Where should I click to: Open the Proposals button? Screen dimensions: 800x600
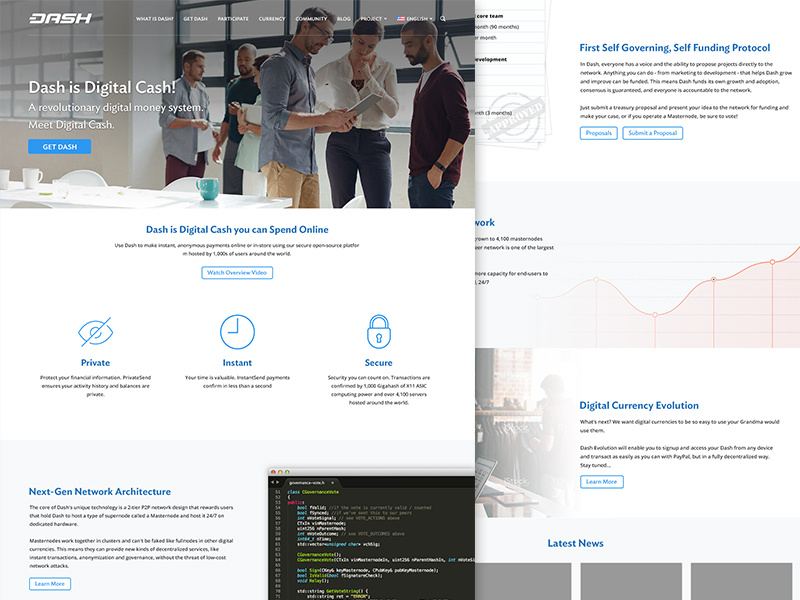pyautogui.click(x=598, y=133)
